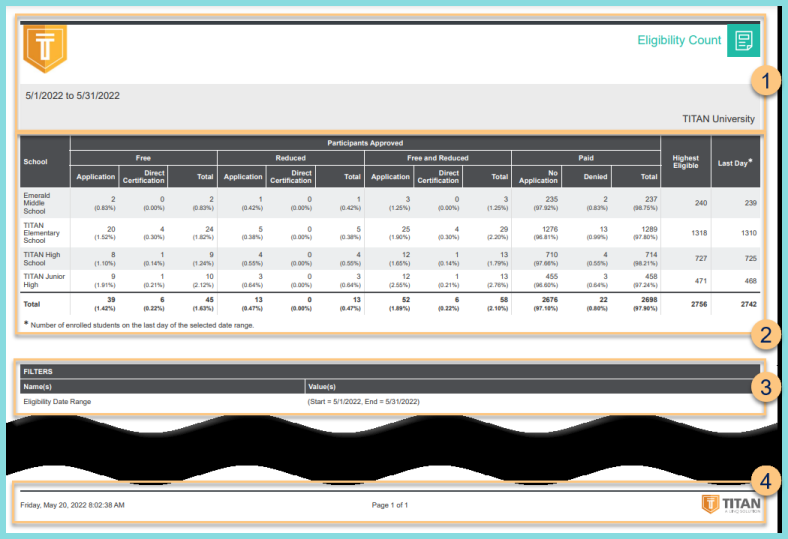Click the 'Free and Reduced' group header
The width and height of the screenshot is (788, 539).
[x=438, y=158]
